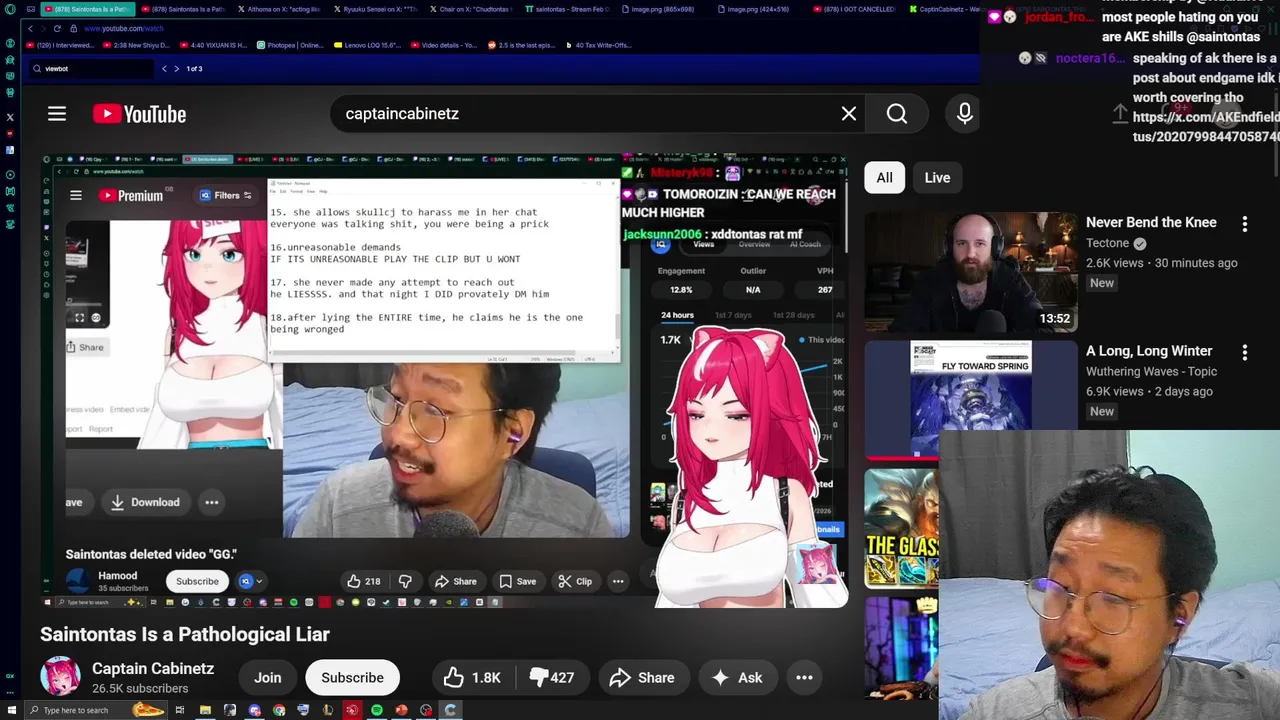Switch to Ryuuku Sensei on X tab
This screenshot has height=720, width=1280.
click(378, 9)
